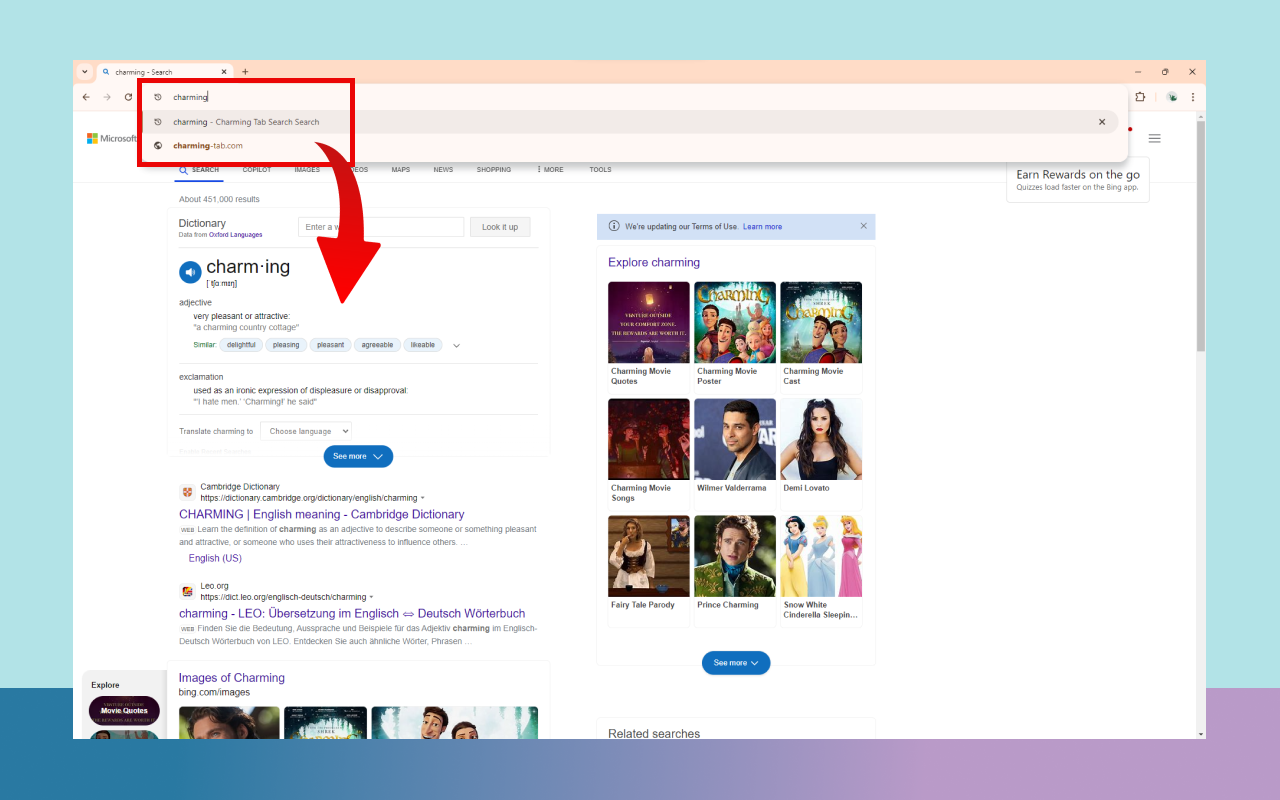Dismiss the Terms of Use notice
Viewport: 1280px width, 800px height.
[x=864, y=226]
